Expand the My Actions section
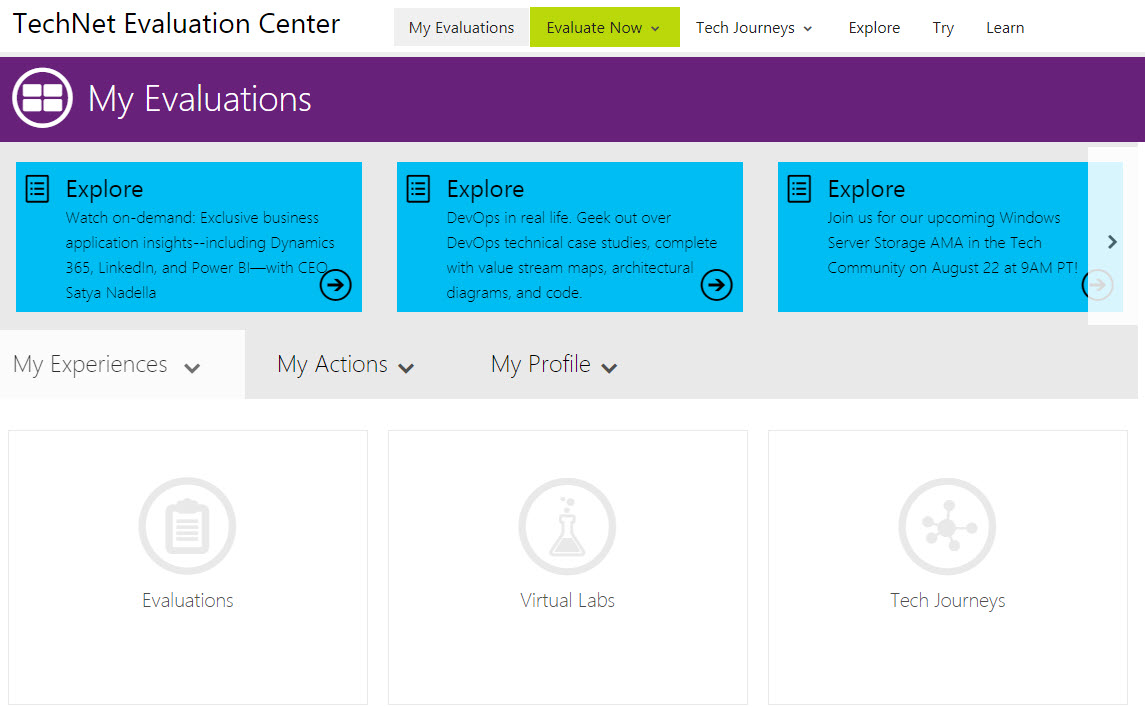Image resolution: width=1145 pixels, height=707 pixels. 345,365
